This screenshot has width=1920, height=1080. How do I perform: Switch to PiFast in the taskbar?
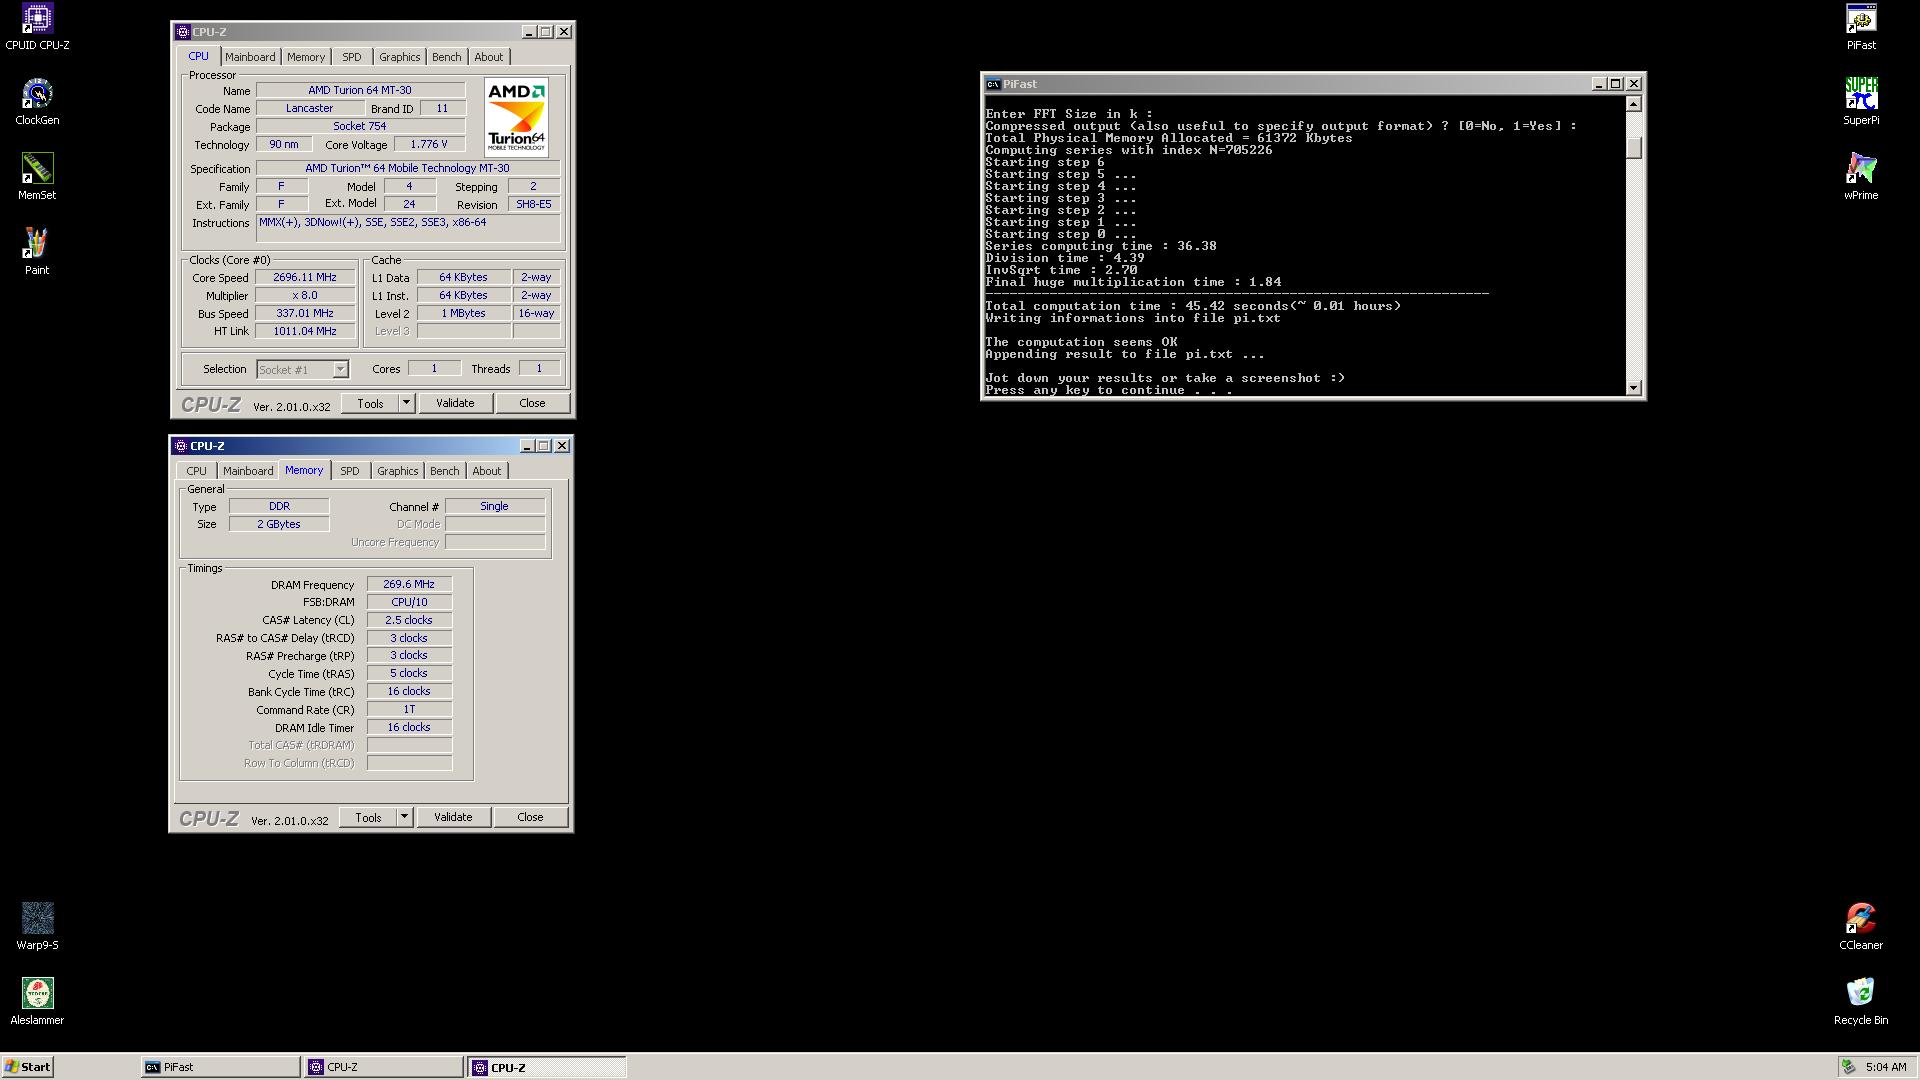[220, 1067]
